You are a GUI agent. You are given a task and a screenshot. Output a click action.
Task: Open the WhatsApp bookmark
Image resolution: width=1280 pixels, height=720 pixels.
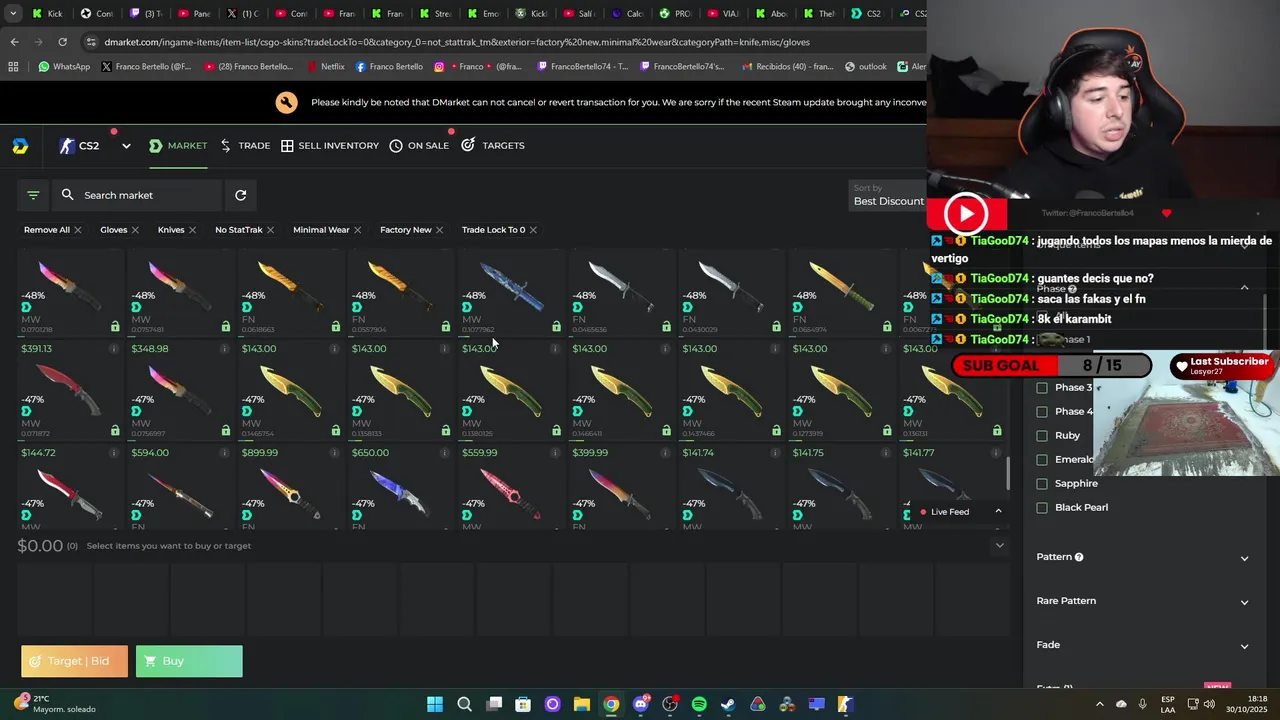coord(64,67)
